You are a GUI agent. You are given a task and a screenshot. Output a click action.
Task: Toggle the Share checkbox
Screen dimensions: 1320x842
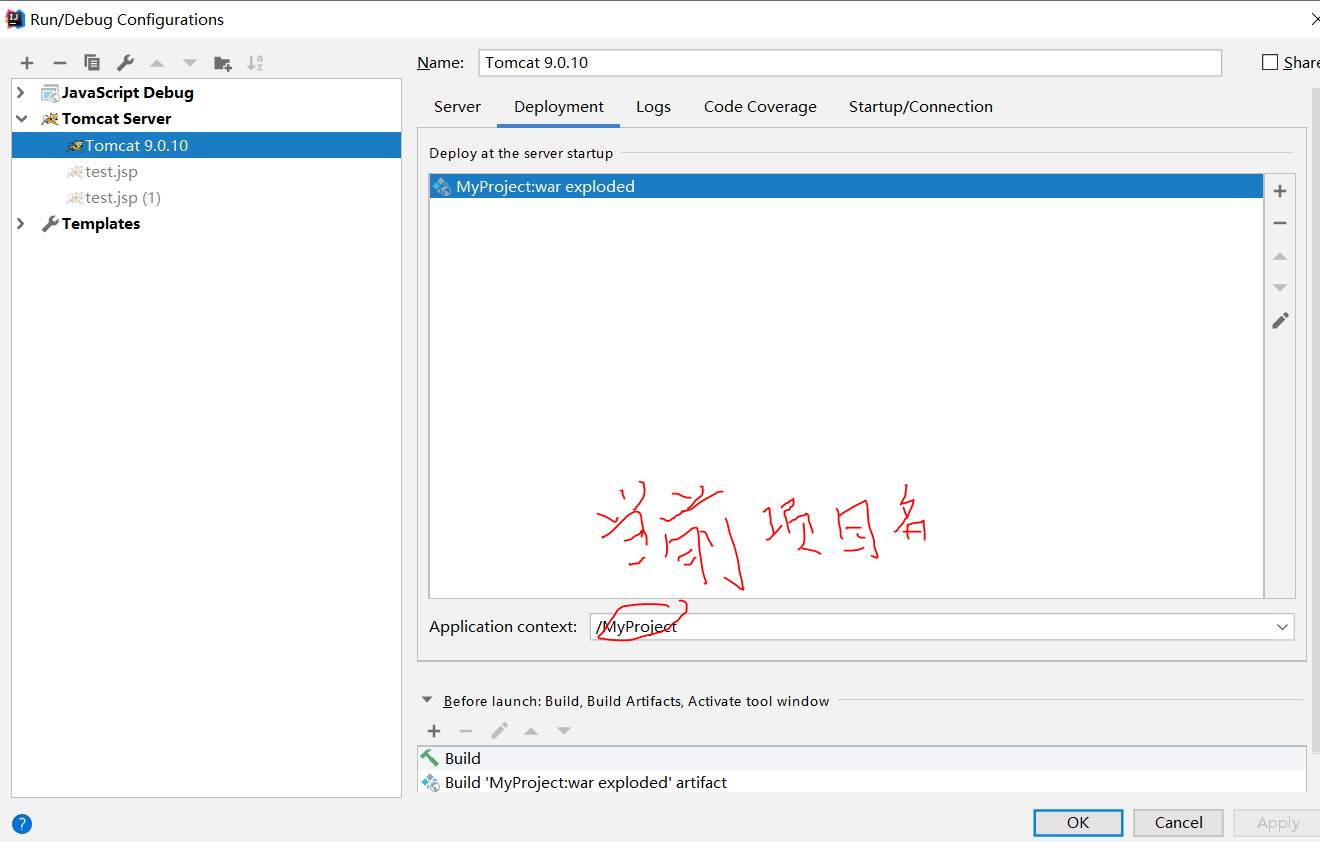tap(1270, 62)
